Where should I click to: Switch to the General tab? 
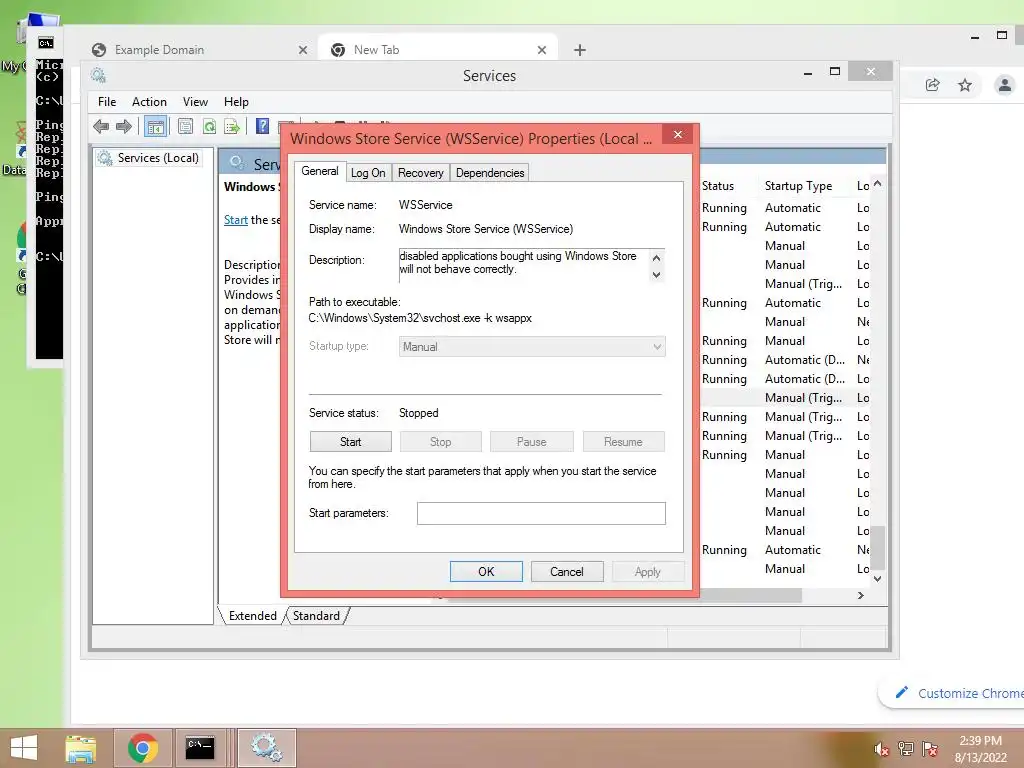click(319, 171)
